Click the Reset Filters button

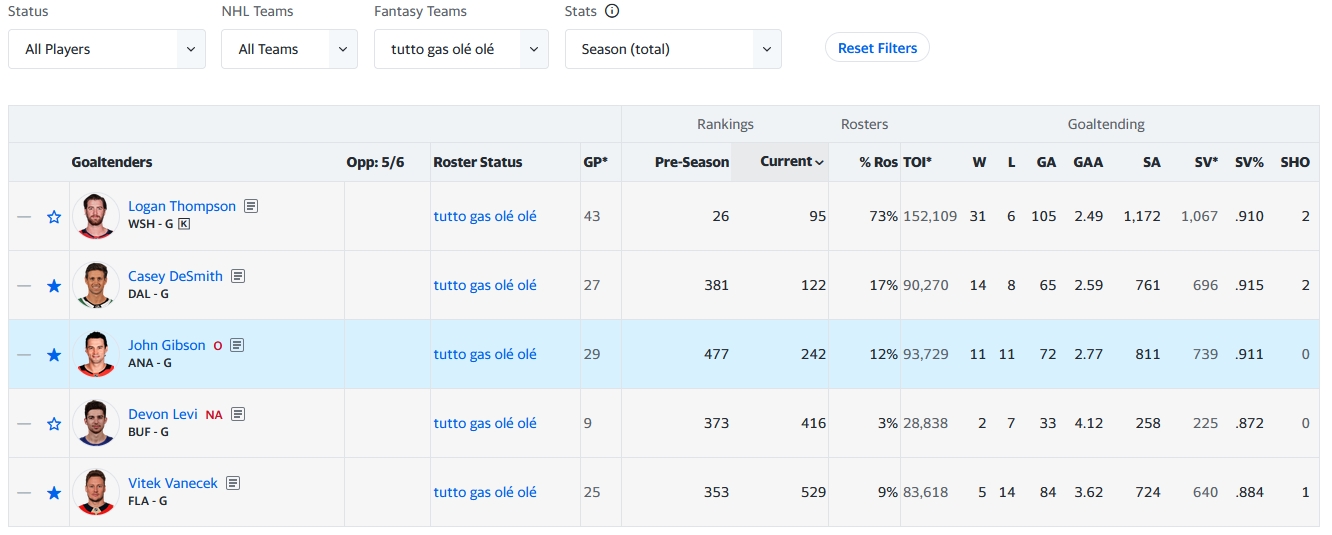877,48
